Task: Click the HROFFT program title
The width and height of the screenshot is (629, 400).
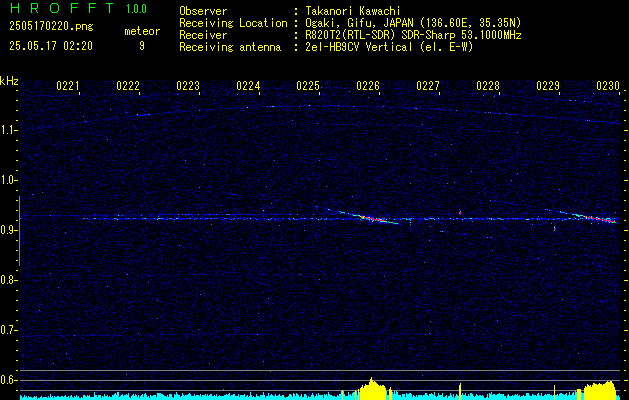Action: click(x=62, y=8)
